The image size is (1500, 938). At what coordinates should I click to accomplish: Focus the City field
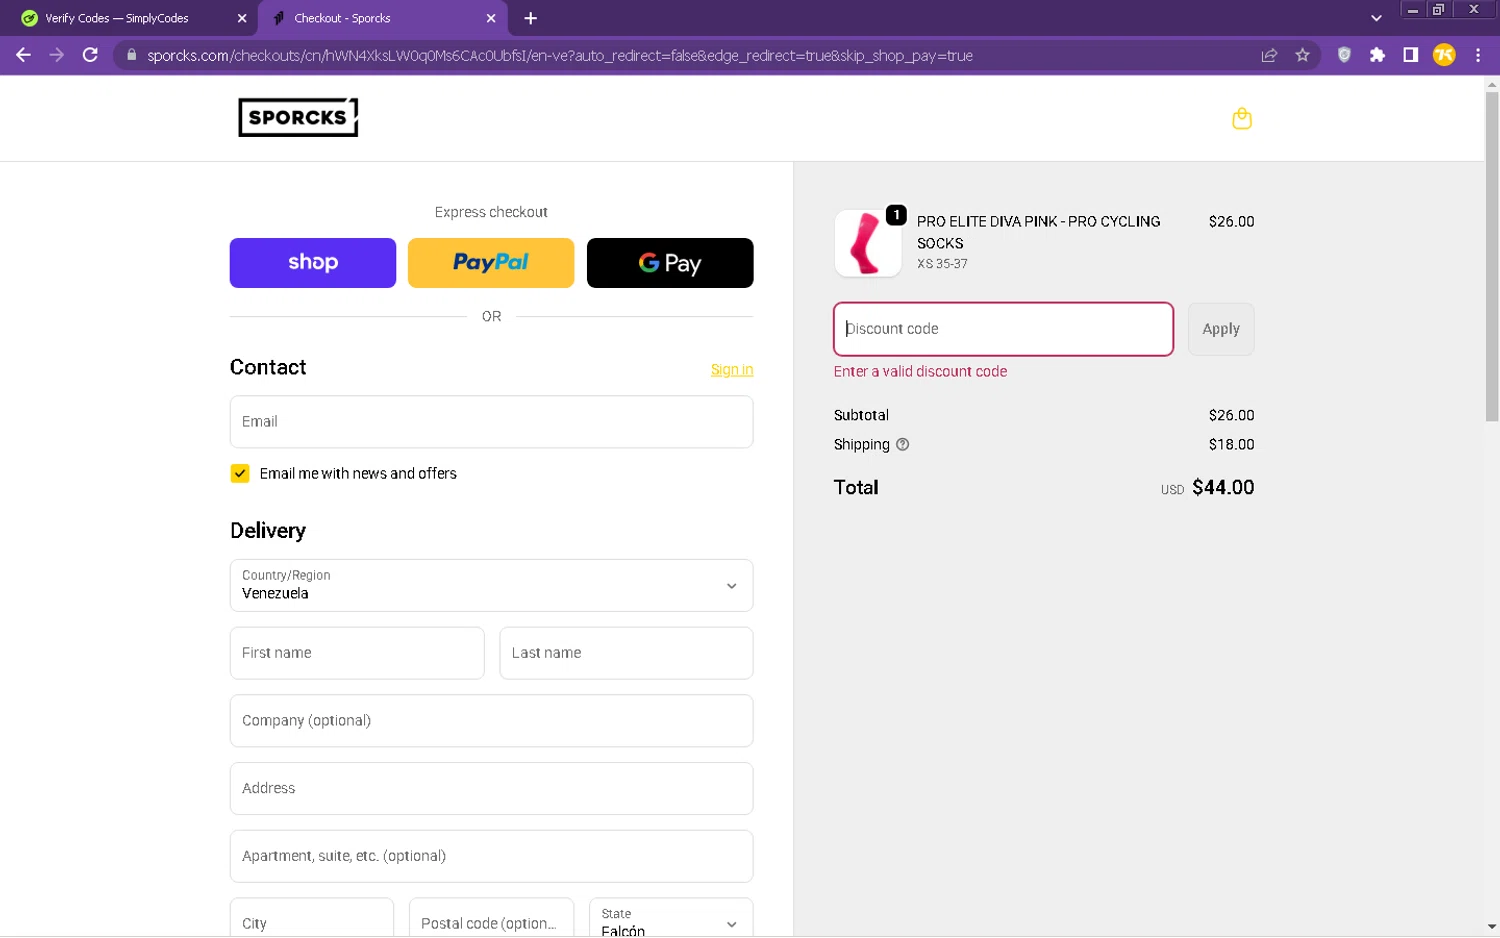pyautogui.click(x=312, y=918)
